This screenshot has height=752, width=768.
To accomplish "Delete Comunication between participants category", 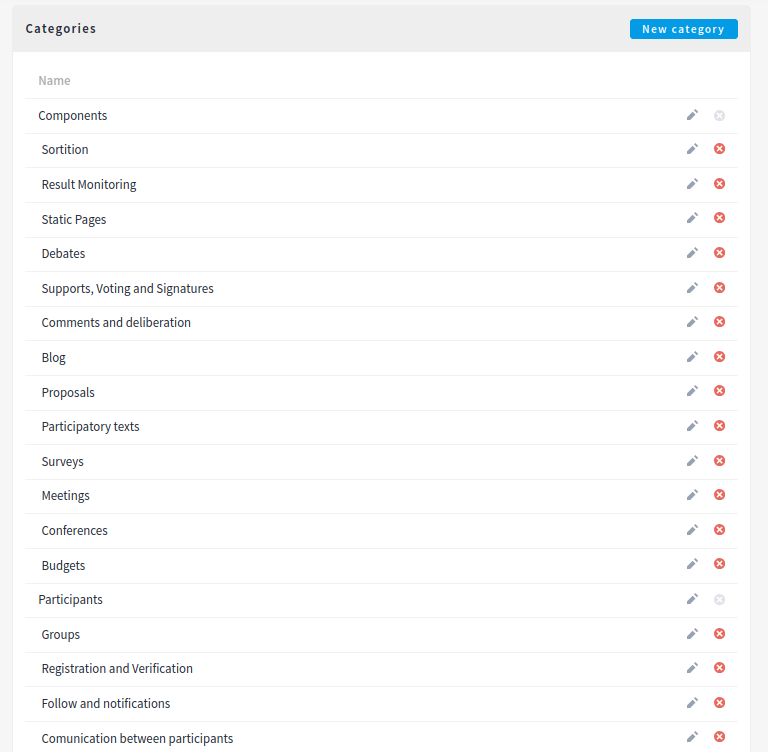I will [719, 737].
